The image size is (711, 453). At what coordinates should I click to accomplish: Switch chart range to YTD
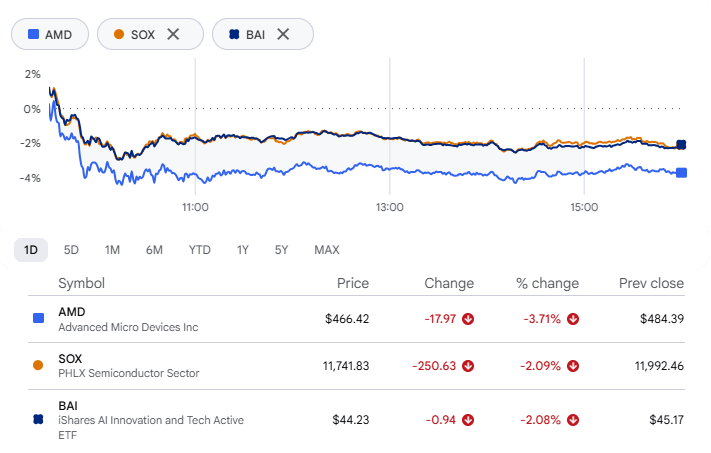tap(200, 250)
